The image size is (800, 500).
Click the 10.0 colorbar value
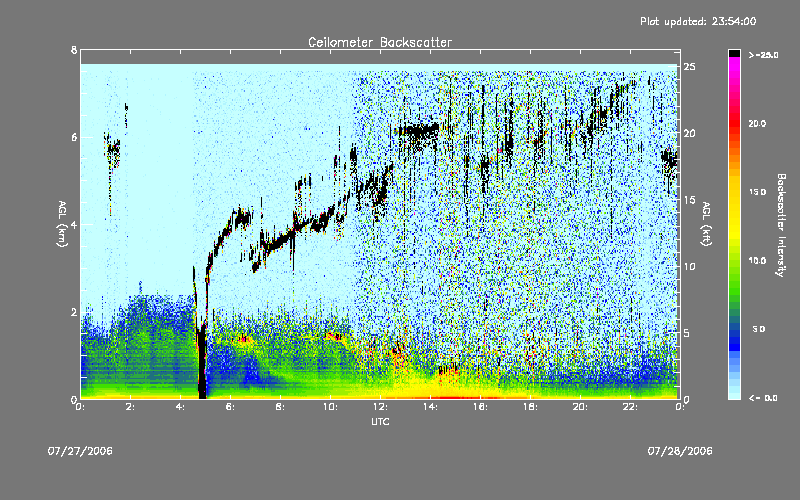click(757, 260)
